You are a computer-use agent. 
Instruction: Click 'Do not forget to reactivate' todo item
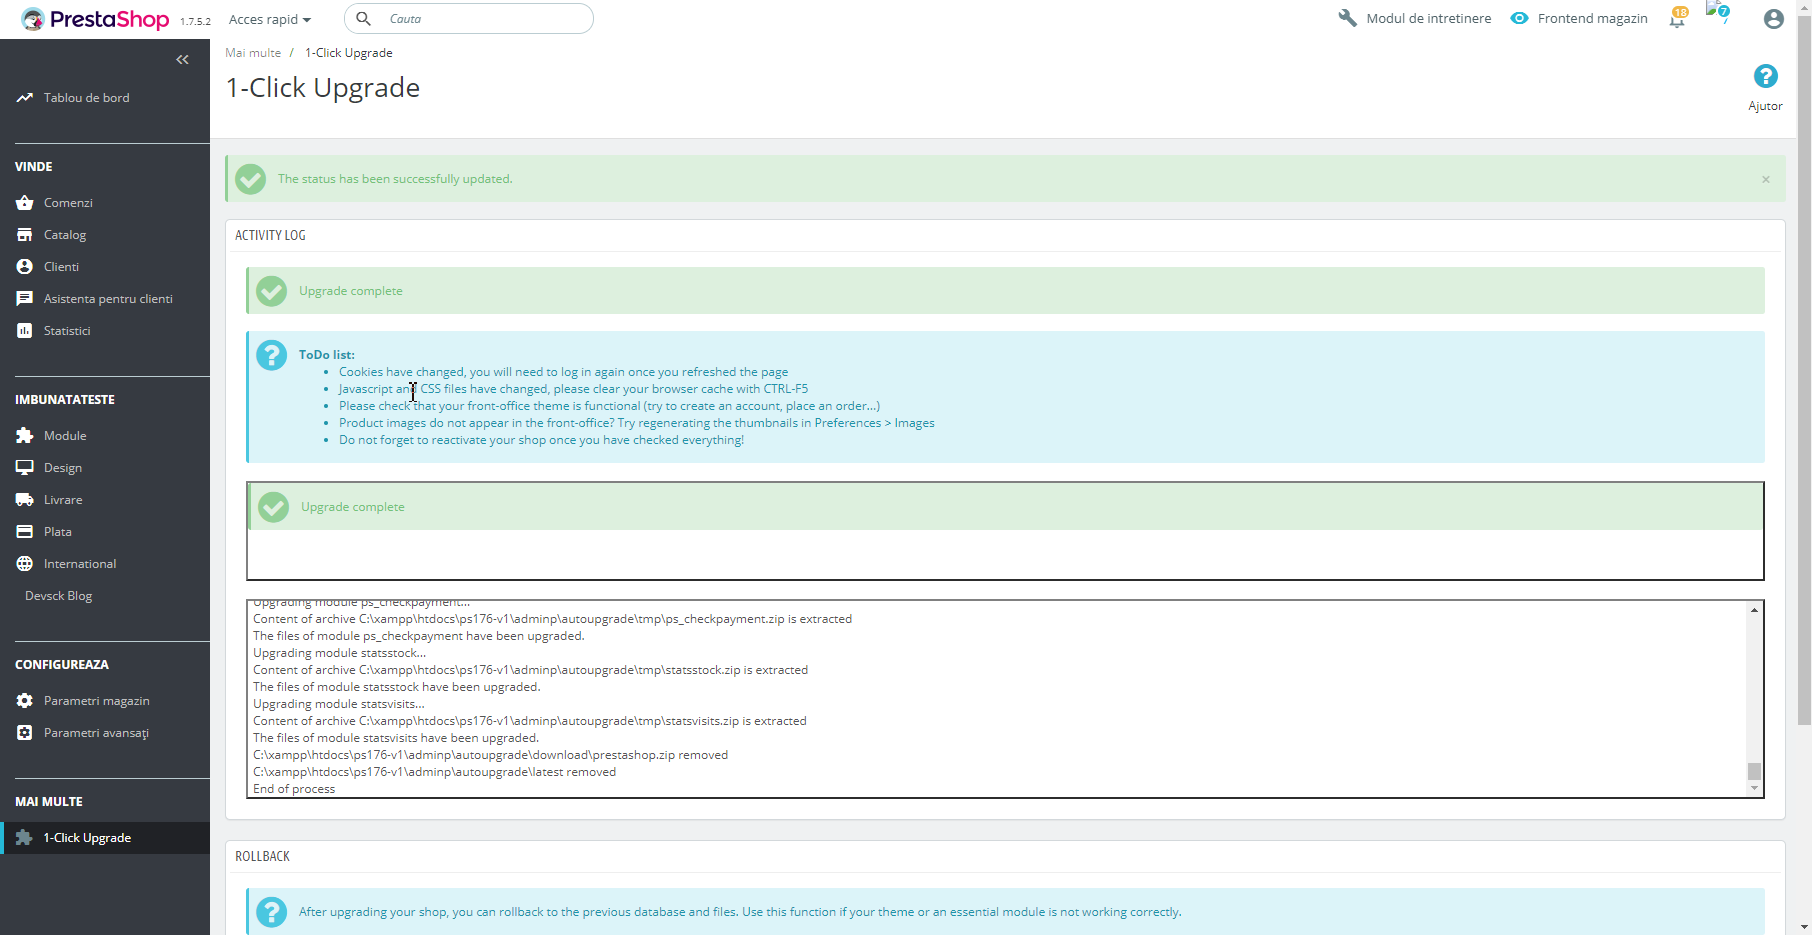pos(541,440)
